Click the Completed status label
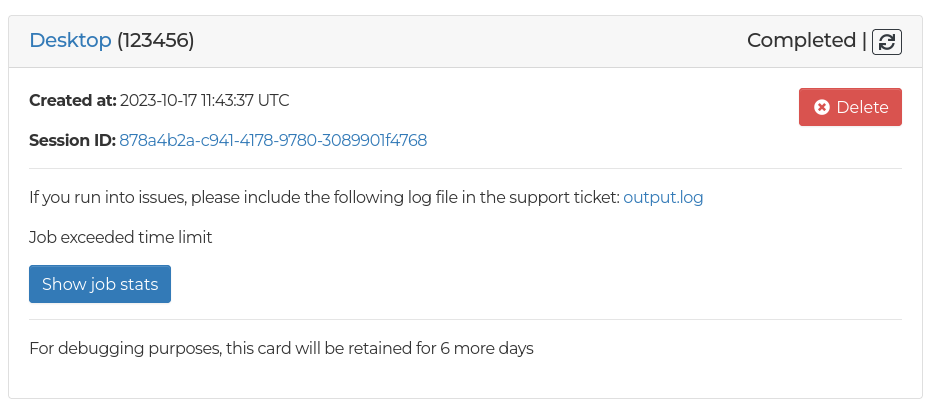 coord(801,40)
